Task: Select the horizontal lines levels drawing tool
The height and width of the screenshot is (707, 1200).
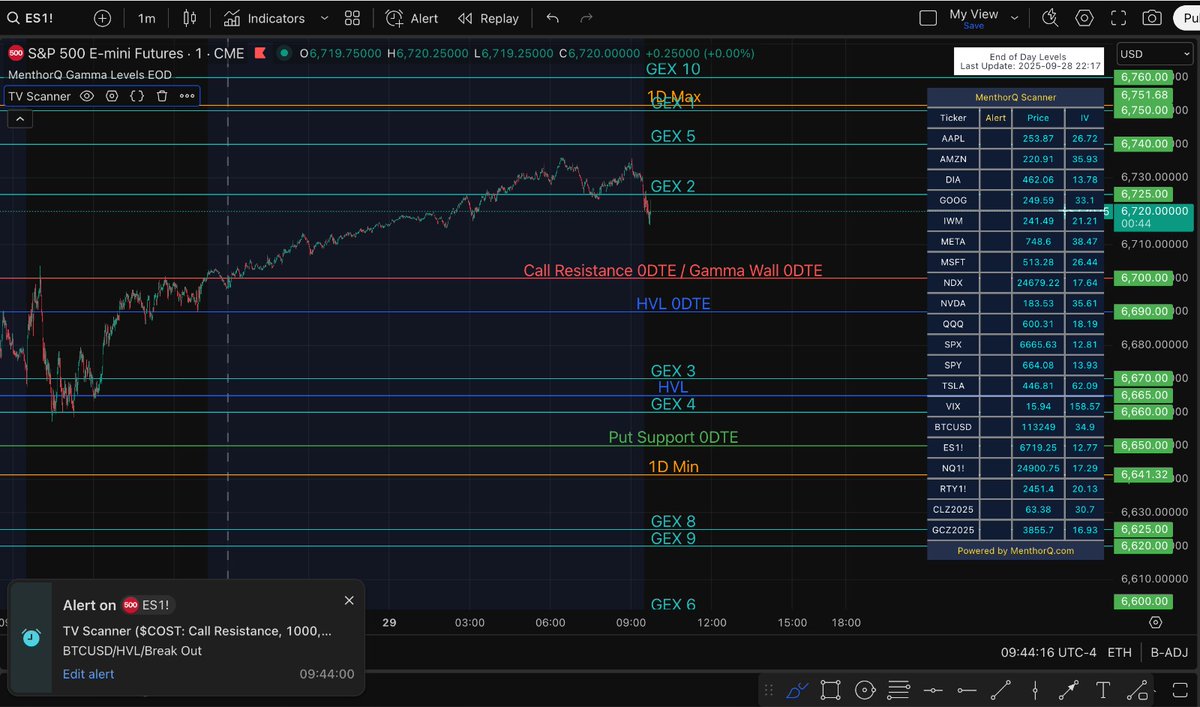Action: click(898, 690)
